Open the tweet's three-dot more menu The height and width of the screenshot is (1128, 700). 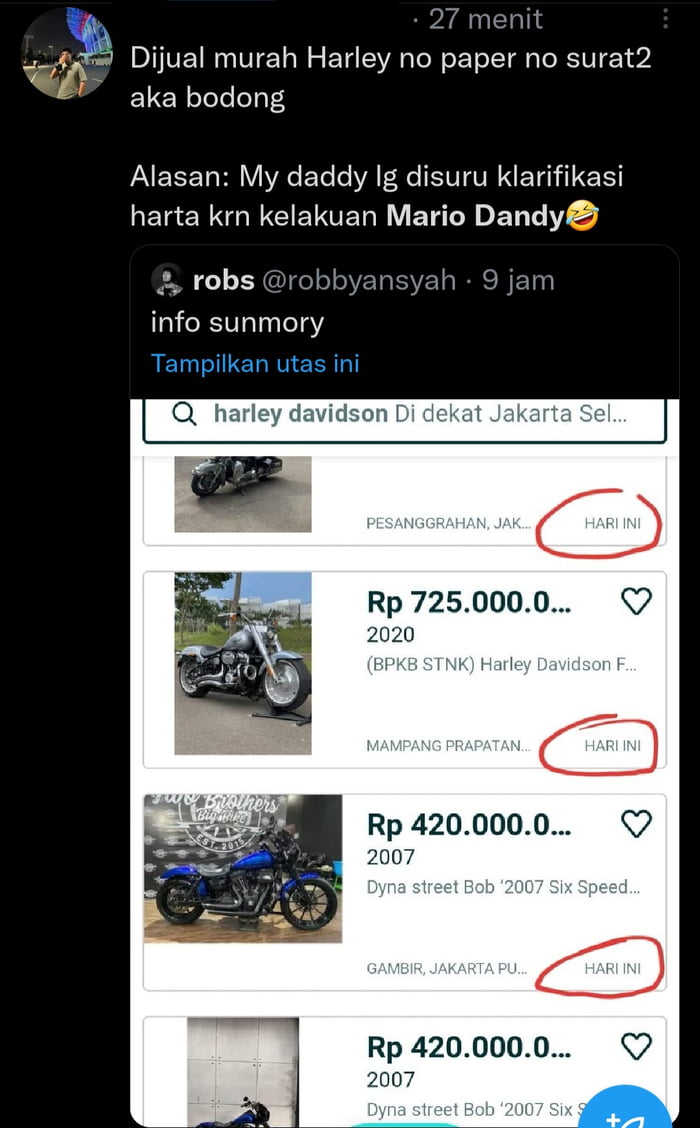click(667, 18)
